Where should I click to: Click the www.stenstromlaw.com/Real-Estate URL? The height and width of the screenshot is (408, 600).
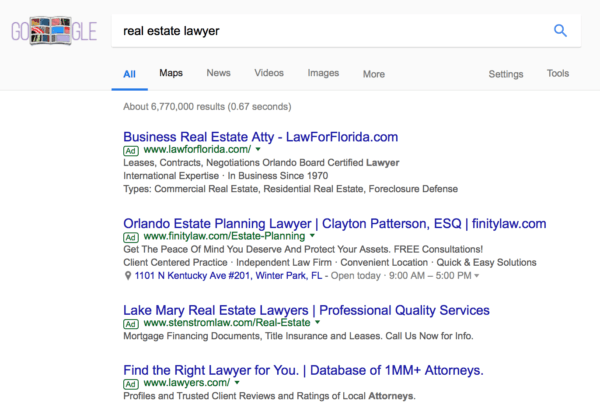(227, 323)
